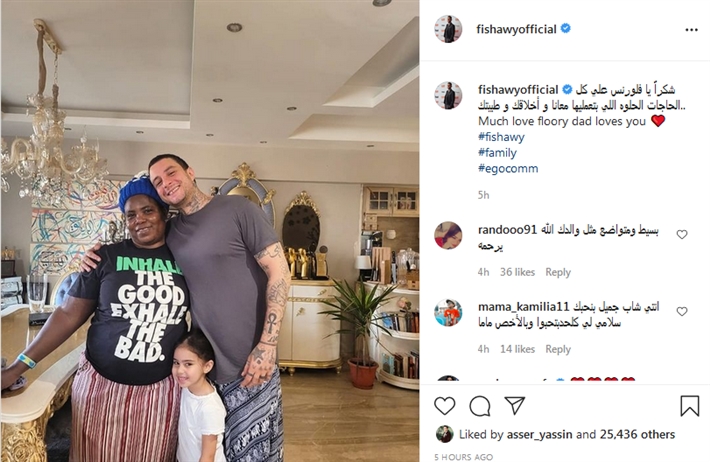Click the fishawyofficial username in header
710x462 pixels.
tap(516, 29)
